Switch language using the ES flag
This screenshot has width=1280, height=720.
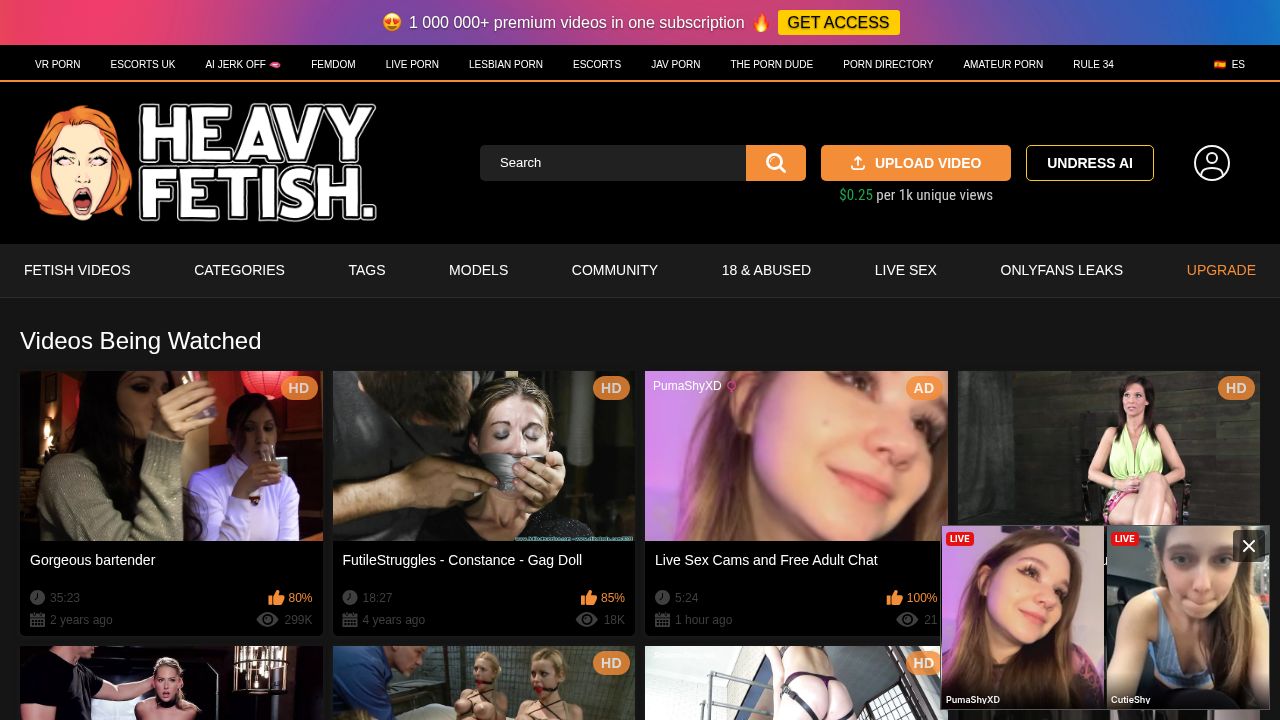(x=1229, y=64)
